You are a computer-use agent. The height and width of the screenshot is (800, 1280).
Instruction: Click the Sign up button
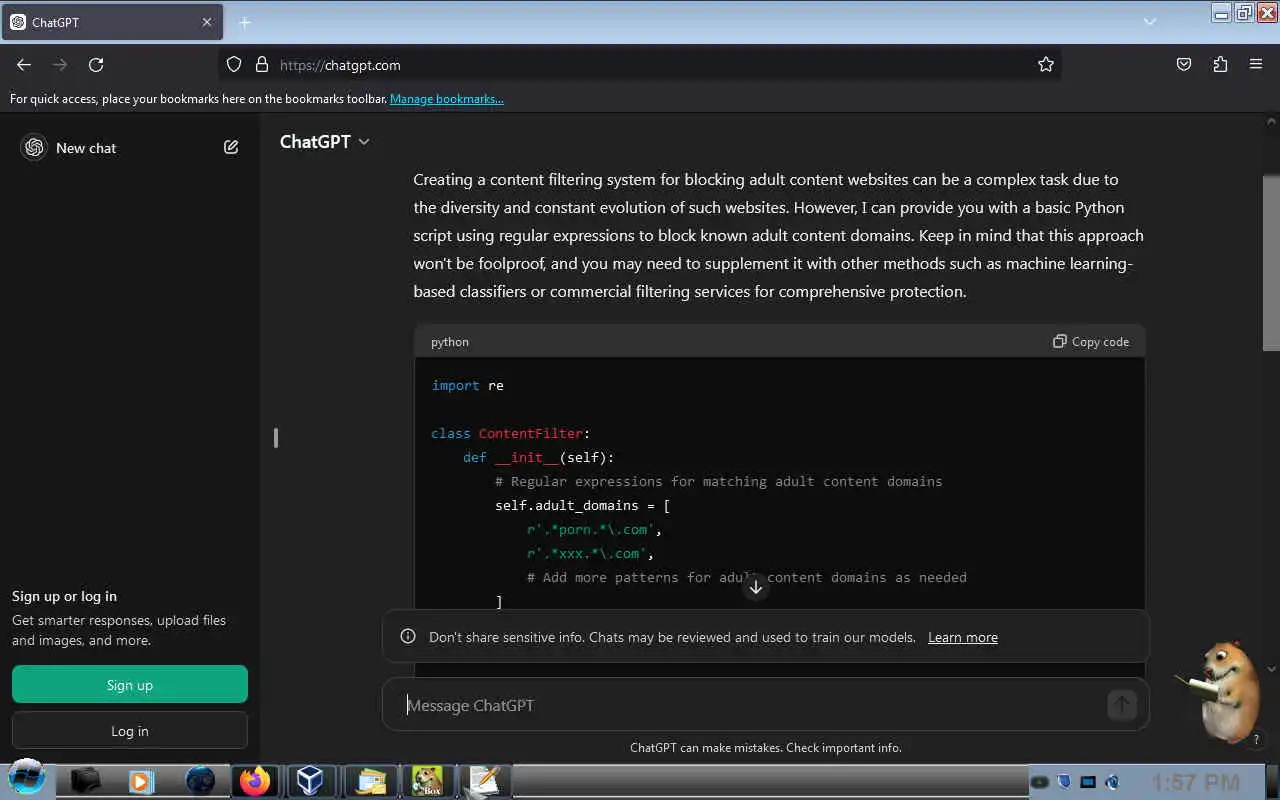pos(130,685)
